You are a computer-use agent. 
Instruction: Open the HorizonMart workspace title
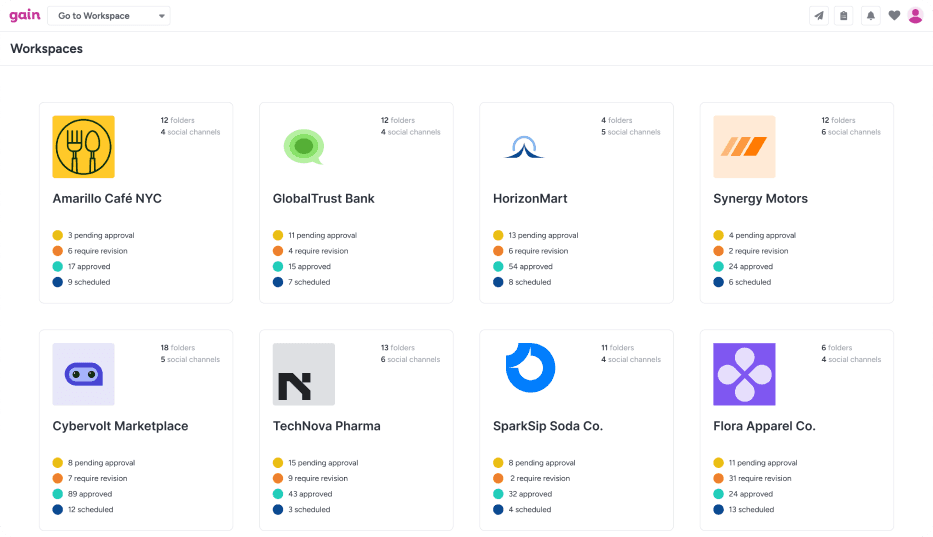click(530, 199)
